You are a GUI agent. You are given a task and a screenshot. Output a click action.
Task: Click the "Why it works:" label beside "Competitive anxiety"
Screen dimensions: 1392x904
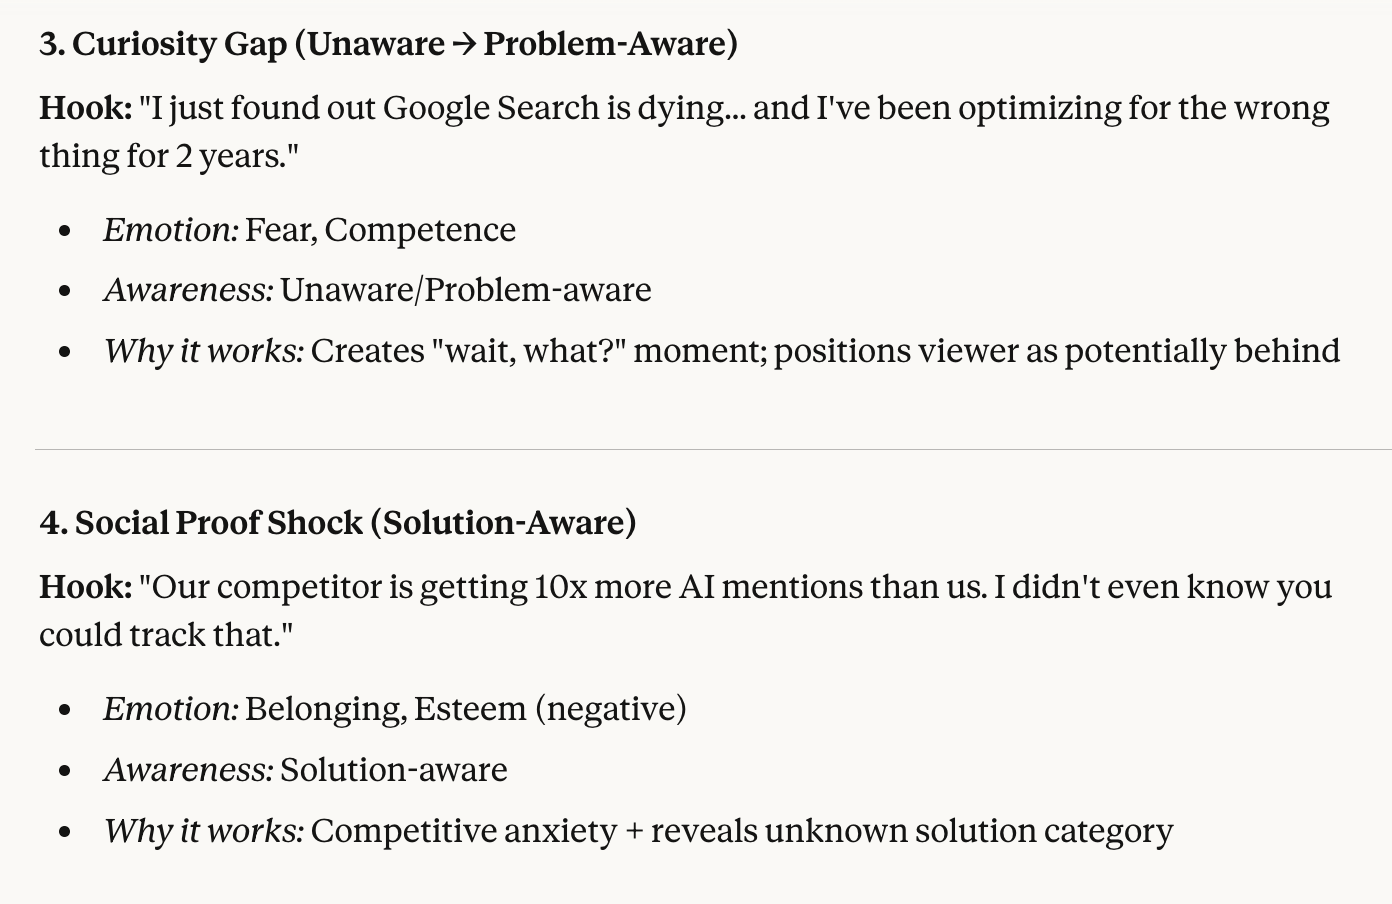pos(204,831)
